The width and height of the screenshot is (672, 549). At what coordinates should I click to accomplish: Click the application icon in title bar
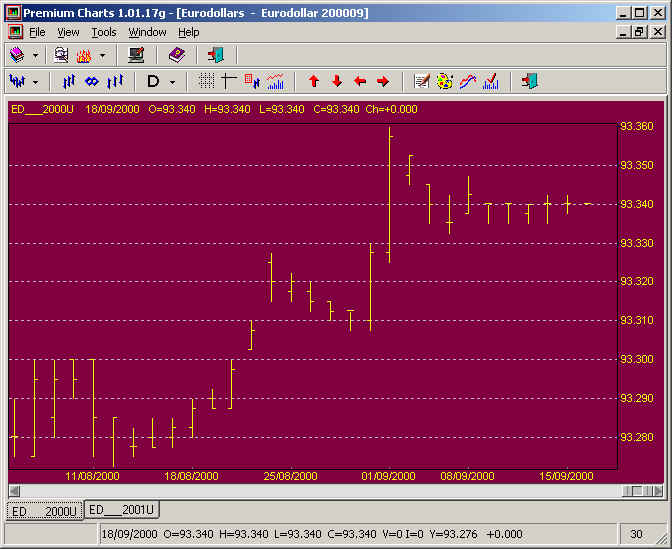pos(13,13)
